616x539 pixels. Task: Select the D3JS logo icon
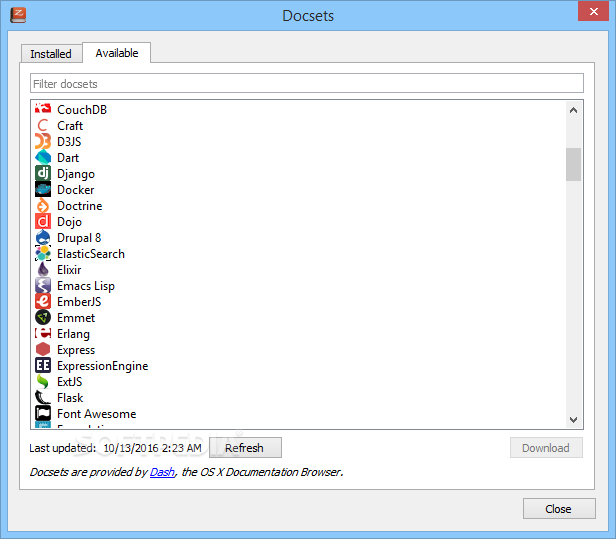(x=43, y=141)
